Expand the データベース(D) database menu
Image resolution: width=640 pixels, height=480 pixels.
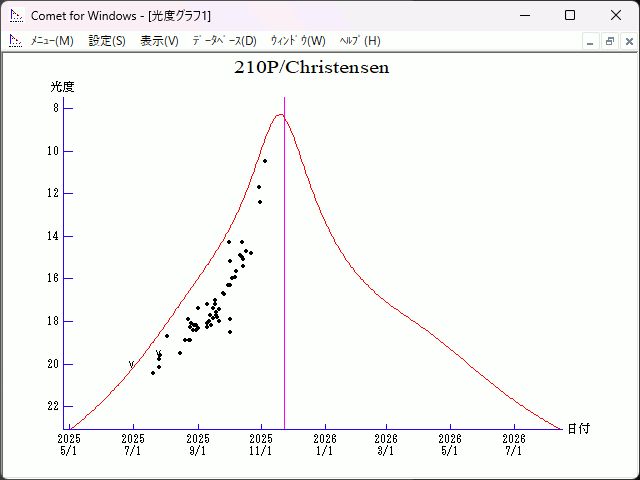[x=224, y=41]
